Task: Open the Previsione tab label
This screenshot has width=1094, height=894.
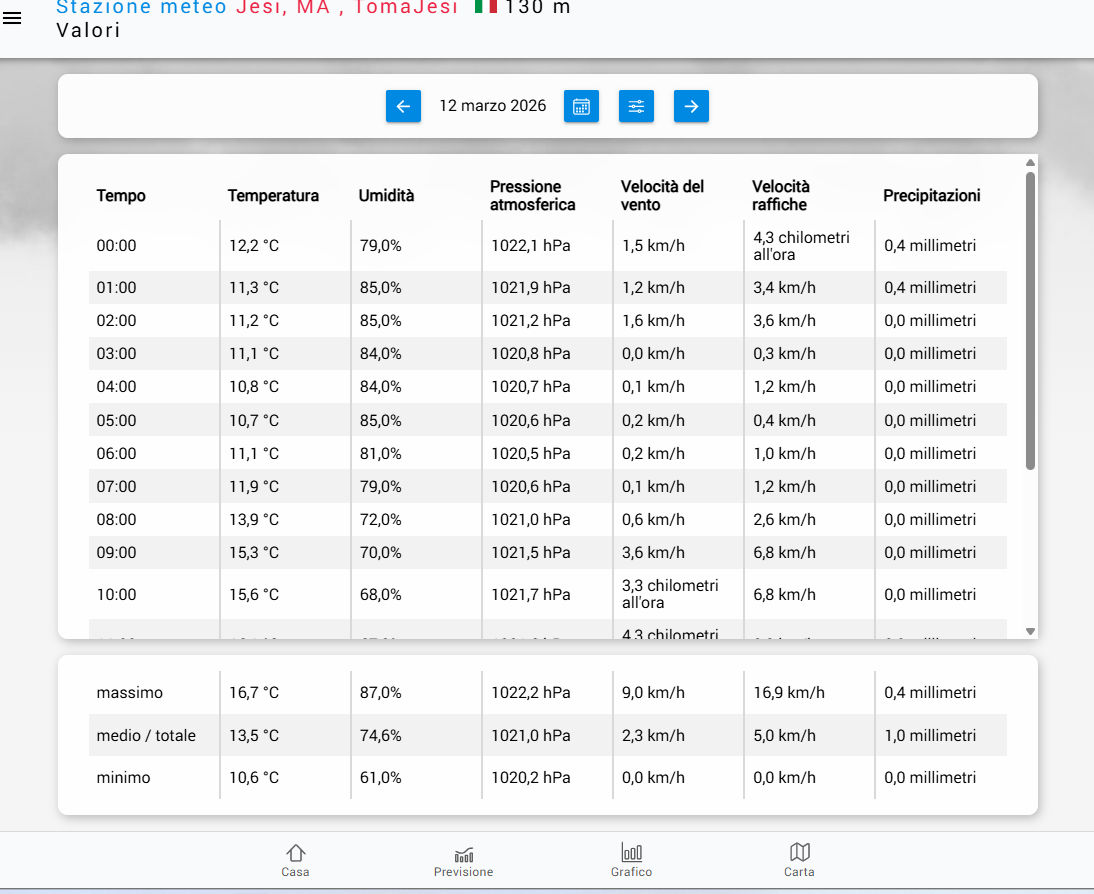Action: [463, 872]
